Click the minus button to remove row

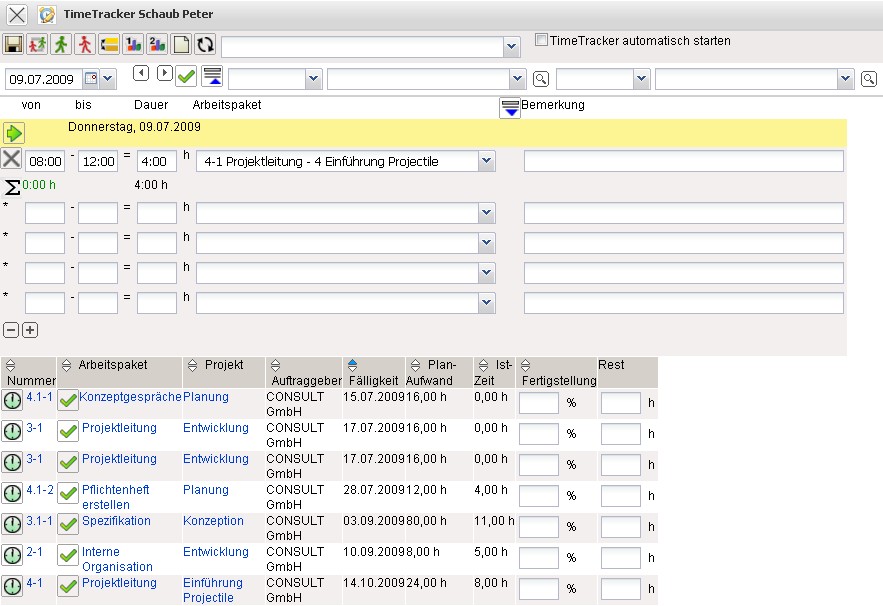point(11,330)
